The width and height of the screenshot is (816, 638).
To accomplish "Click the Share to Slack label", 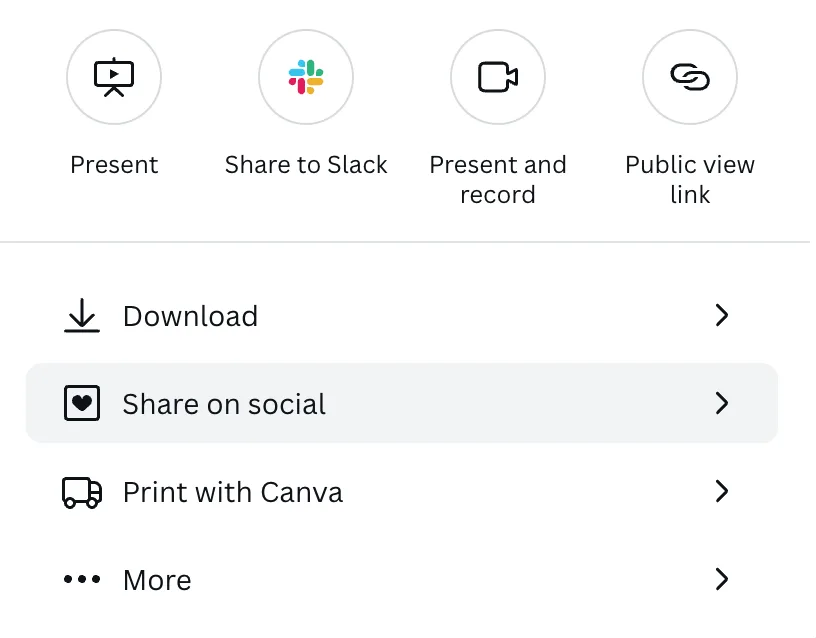I will 306,165.
